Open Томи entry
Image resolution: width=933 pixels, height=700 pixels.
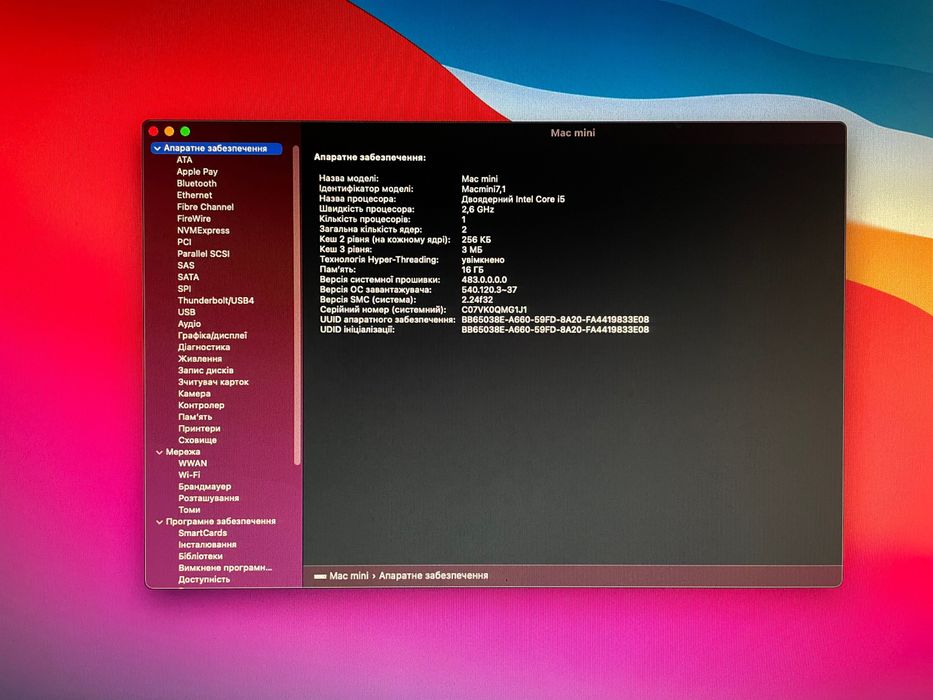(x=189, y=510)
